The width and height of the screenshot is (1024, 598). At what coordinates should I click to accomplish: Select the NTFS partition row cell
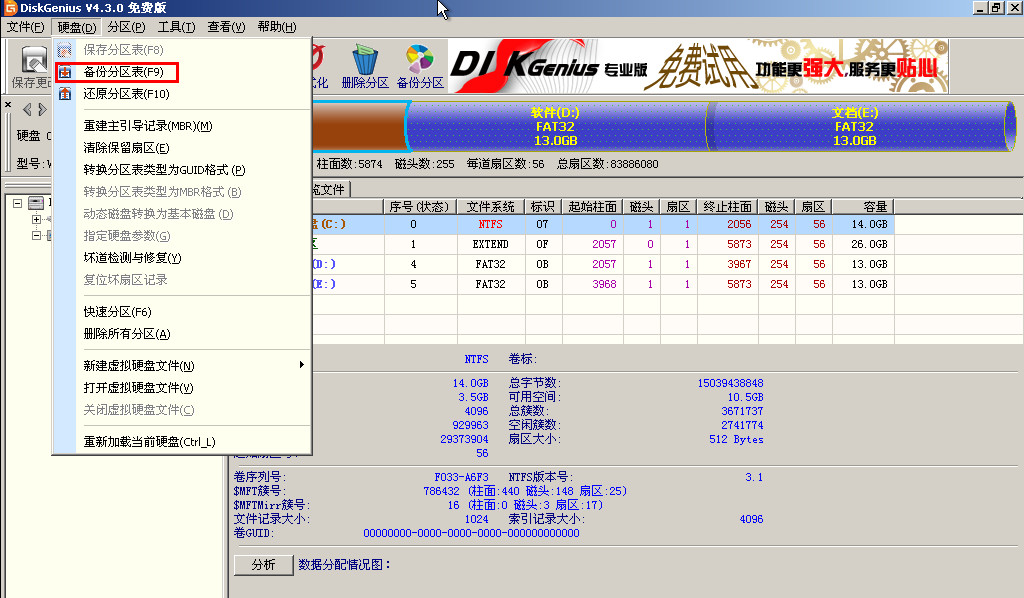(490, 225)
